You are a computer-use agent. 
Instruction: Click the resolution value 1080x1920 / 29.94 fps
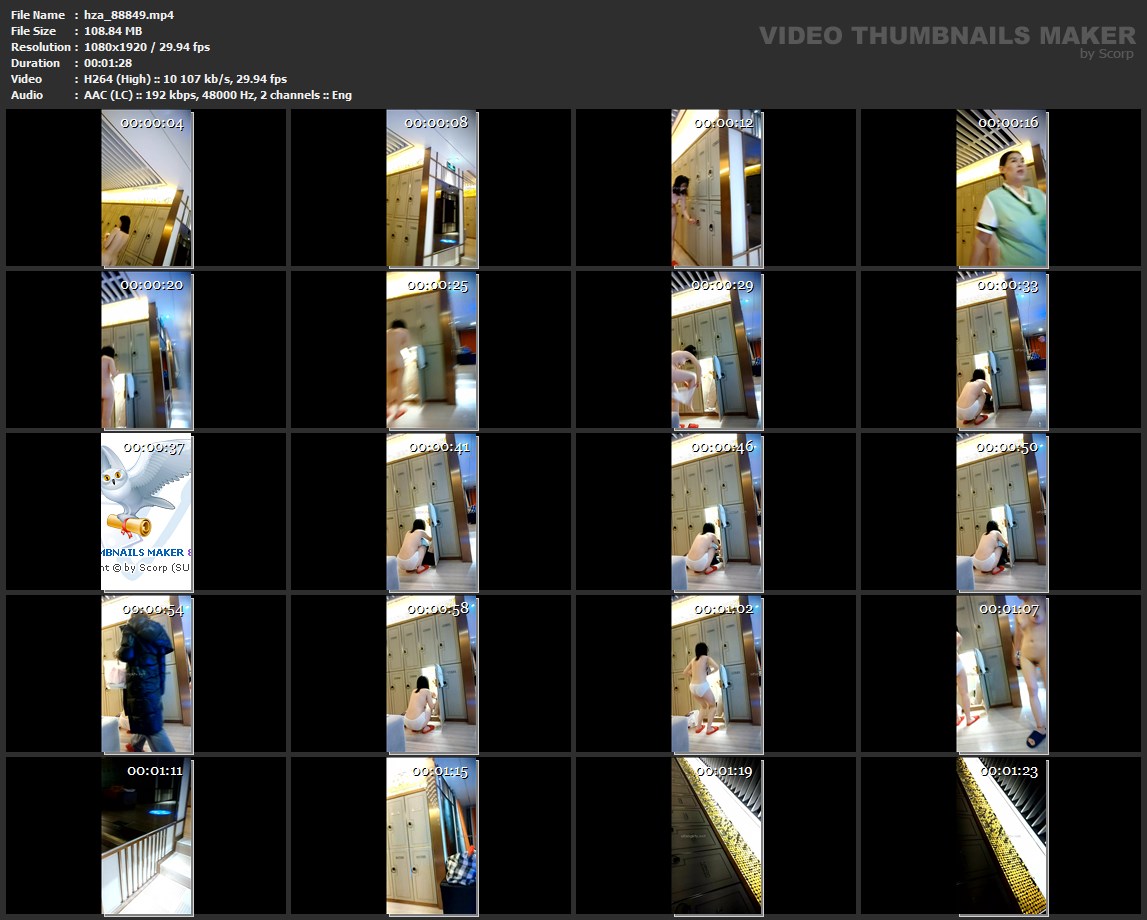tap(147, 47)
